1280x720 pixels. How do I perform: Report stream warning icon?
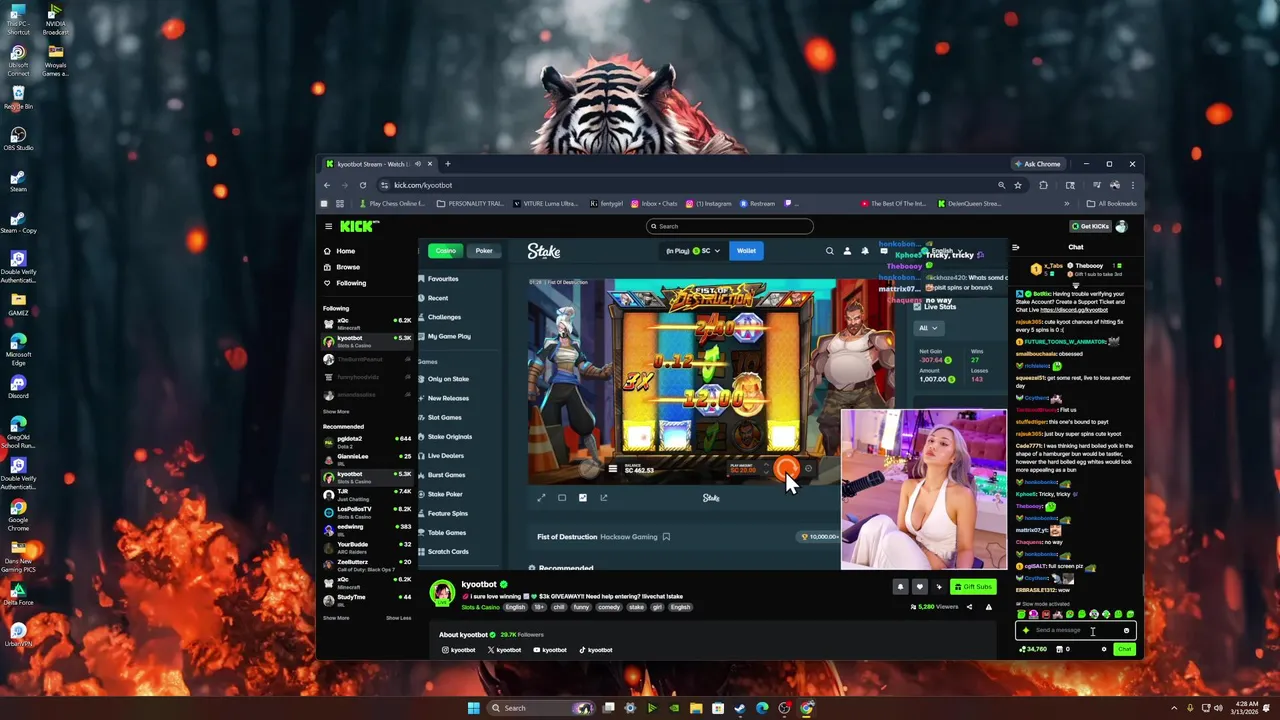tap(989, 607)
